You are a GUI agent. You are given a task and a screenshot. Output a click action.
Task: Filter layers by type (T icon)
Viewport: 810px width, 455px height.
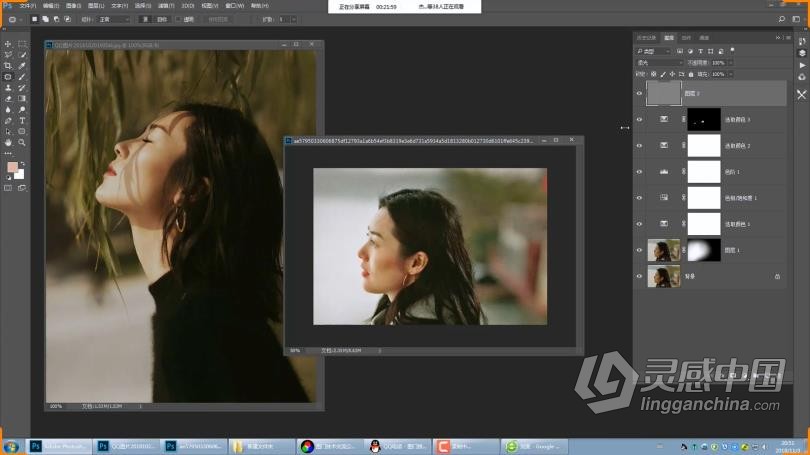[700, 51]
